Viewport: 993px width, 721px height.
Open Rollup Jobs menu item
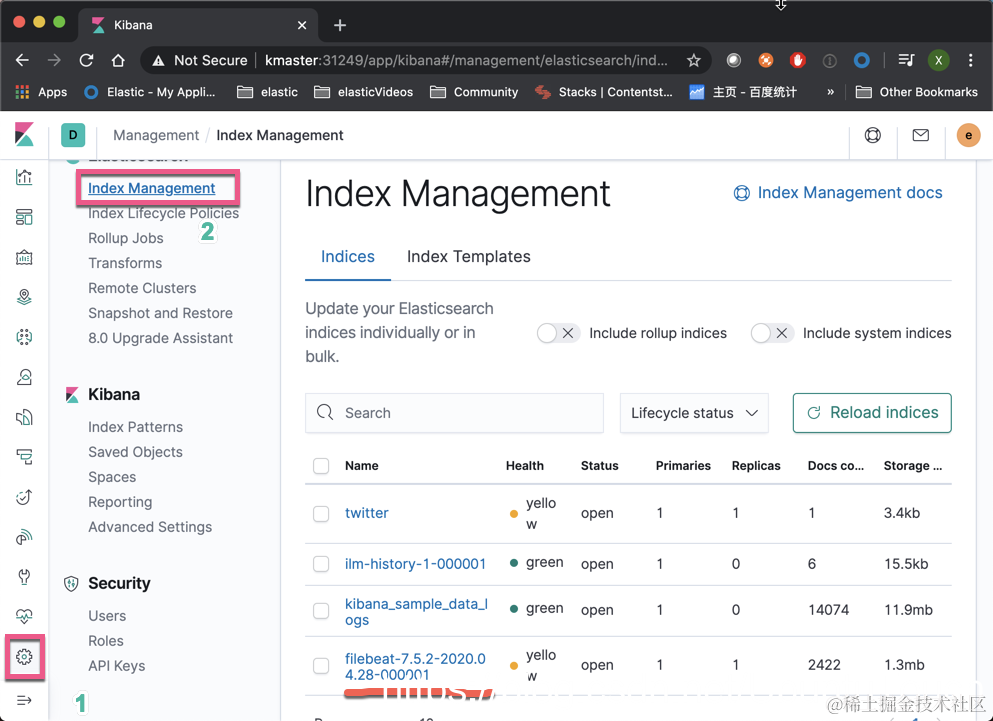[125, 238]
